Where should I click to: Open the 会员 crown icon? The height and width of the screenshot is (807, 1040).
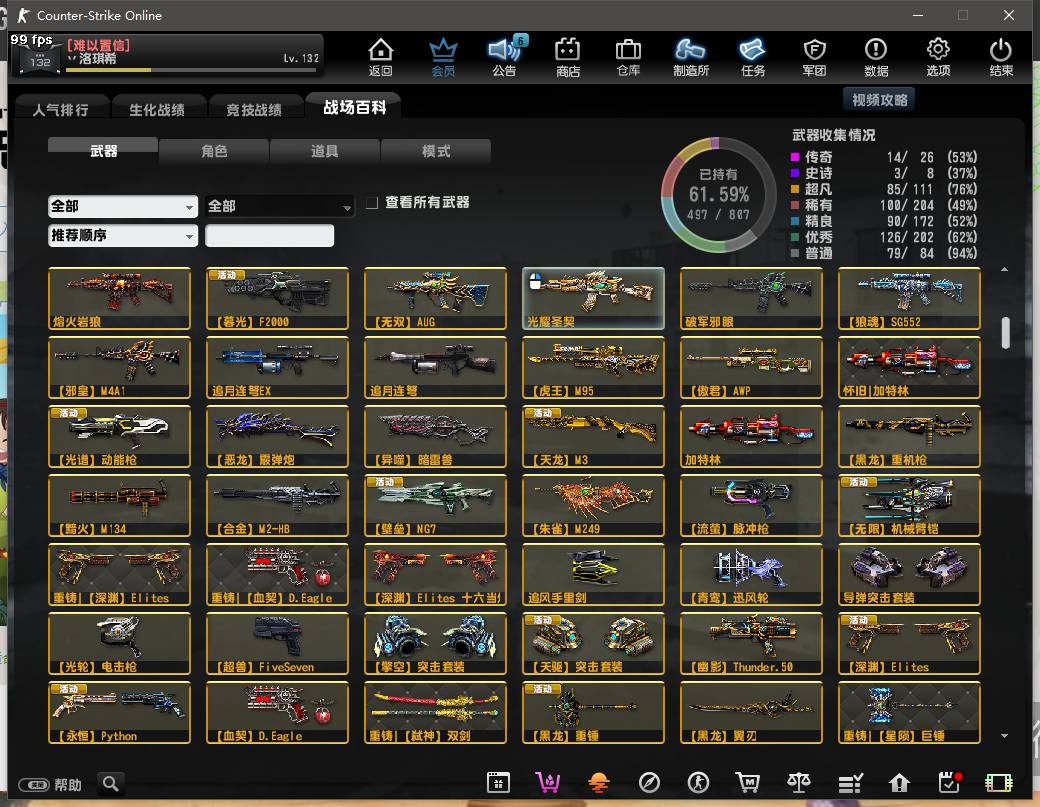[443, 56]
